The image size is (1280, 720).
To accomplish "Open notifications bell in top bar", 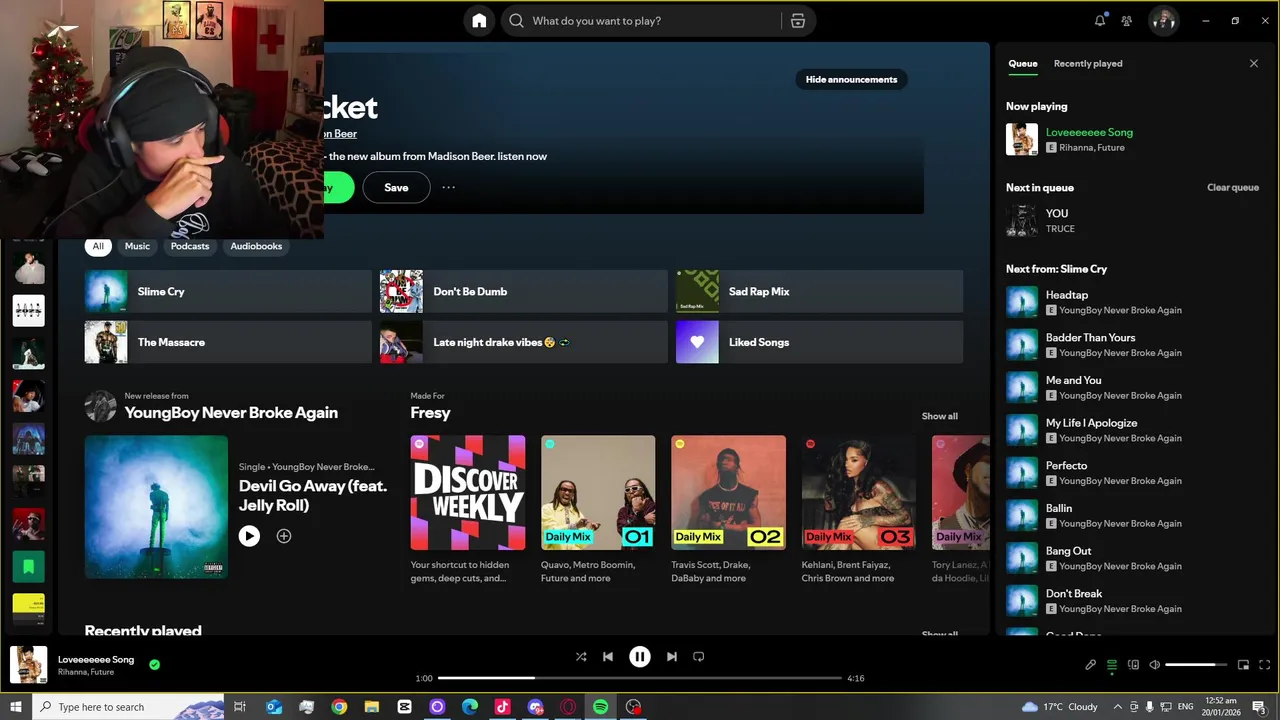I will coord(1100,21).
